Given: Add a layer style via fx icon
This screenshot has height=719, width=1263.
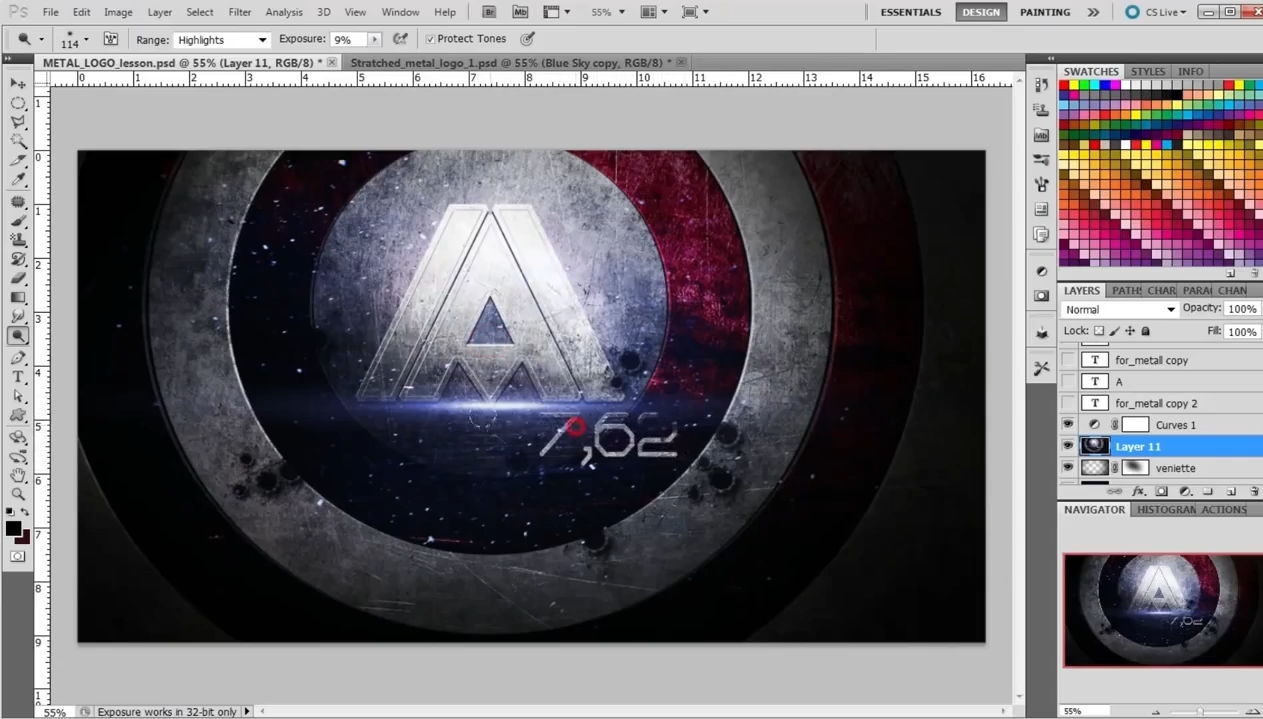Looking at the screenshot, I should [1138, 491].
